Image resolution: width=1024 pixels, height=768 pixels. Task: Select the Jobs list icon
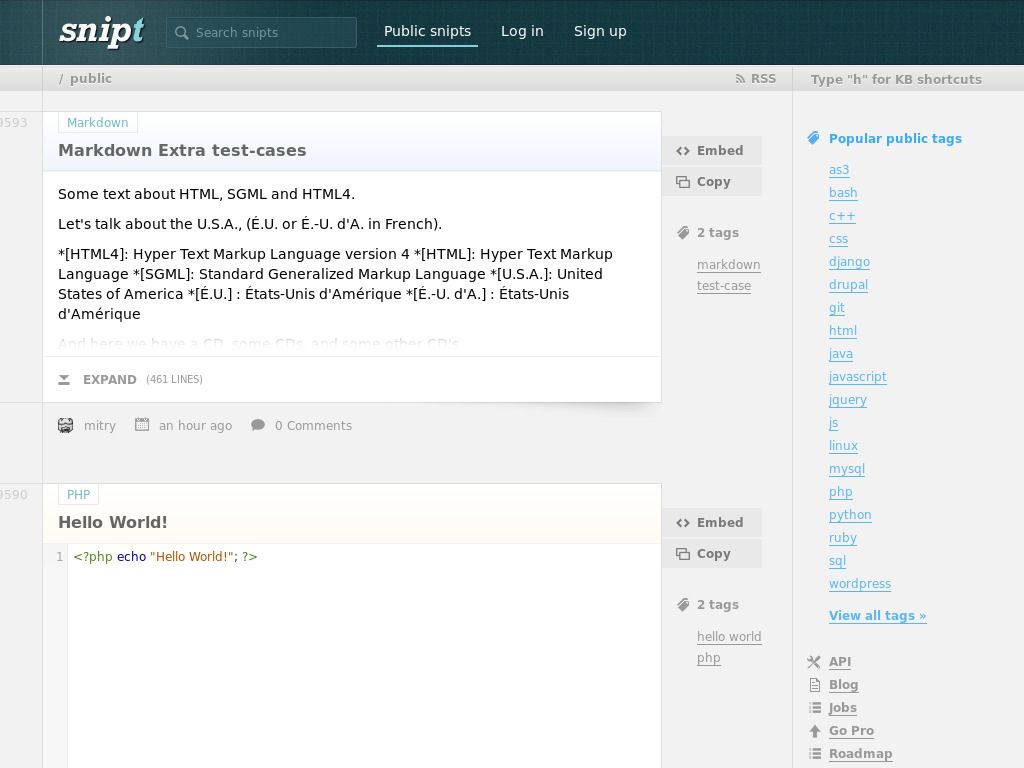815,707
